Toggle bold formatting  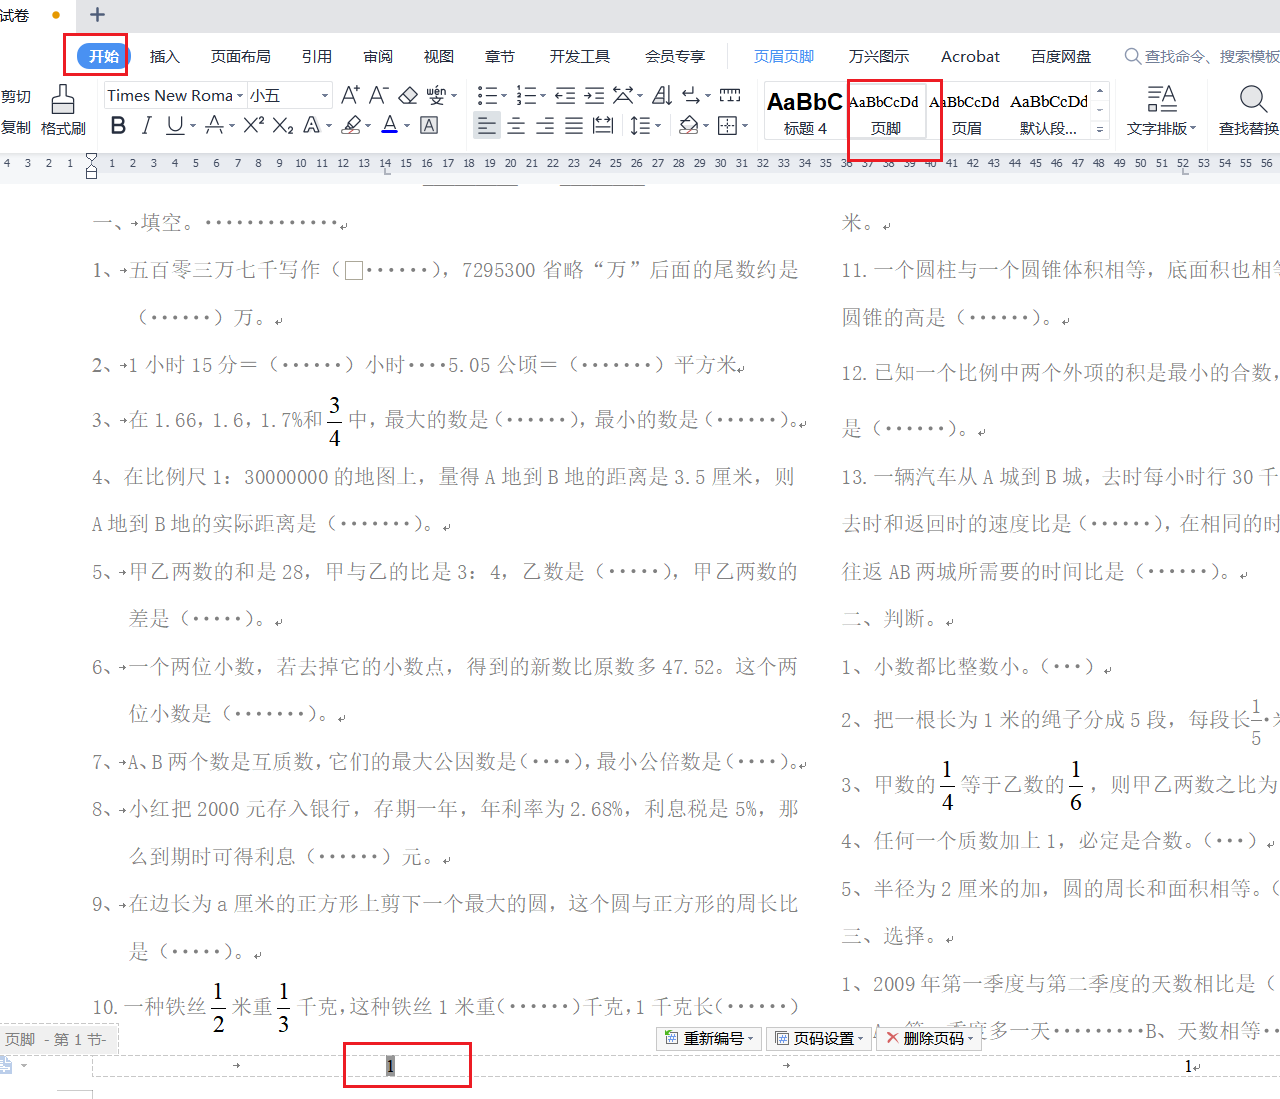118,125
